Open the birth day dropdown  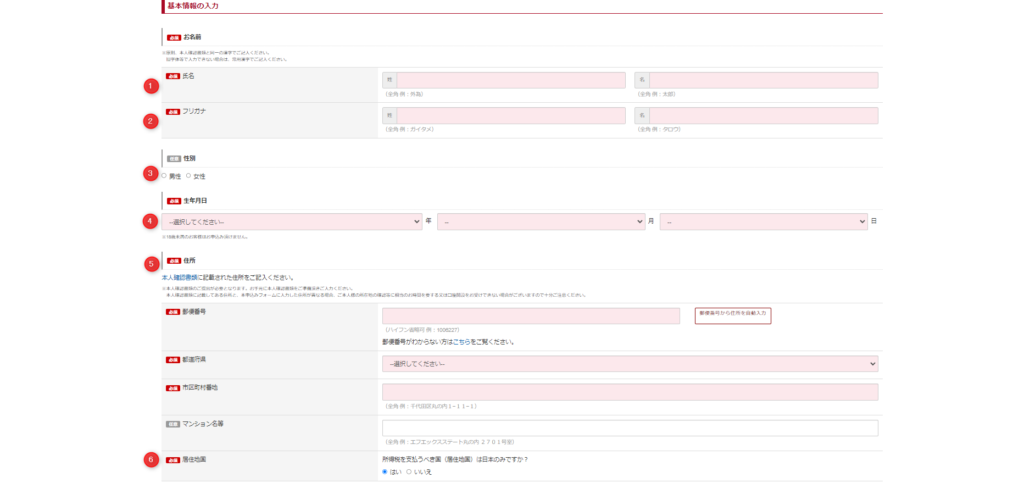click(763, 222)
